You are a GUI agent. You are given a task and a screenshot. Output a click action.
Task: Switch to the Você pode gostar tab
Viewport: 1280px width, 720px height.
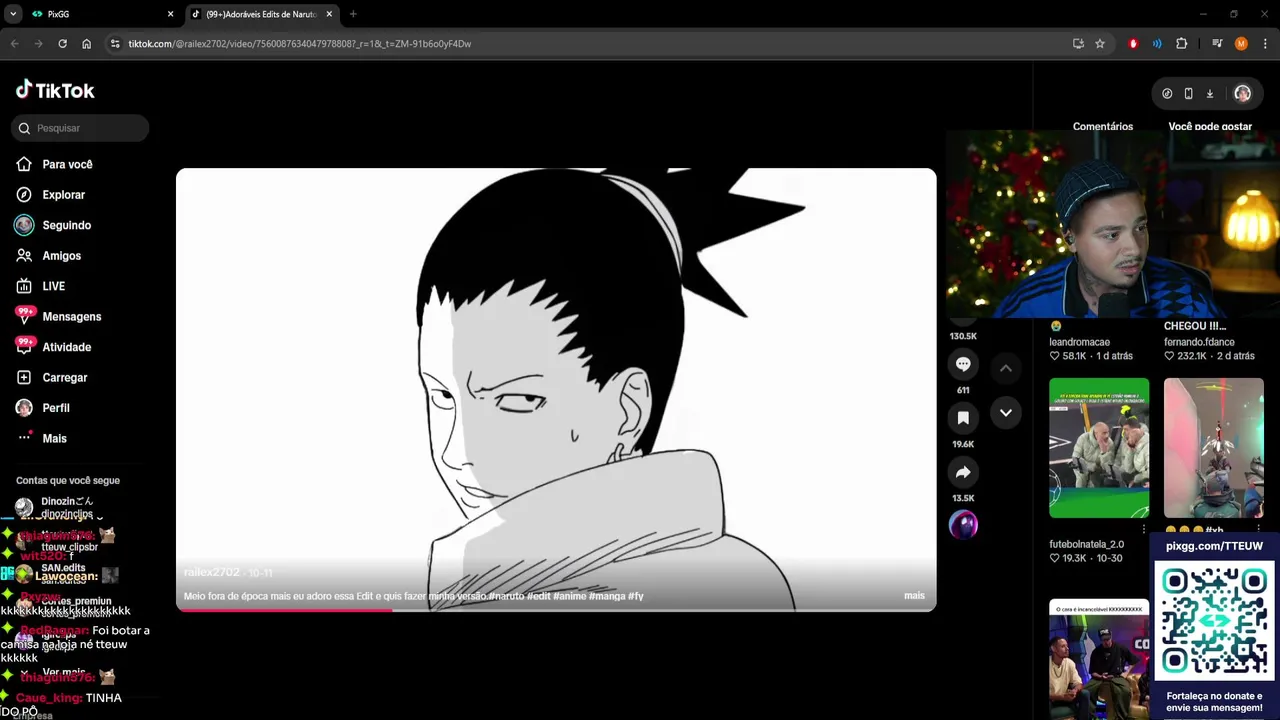pyautogui.click(x=1210, y=126)
